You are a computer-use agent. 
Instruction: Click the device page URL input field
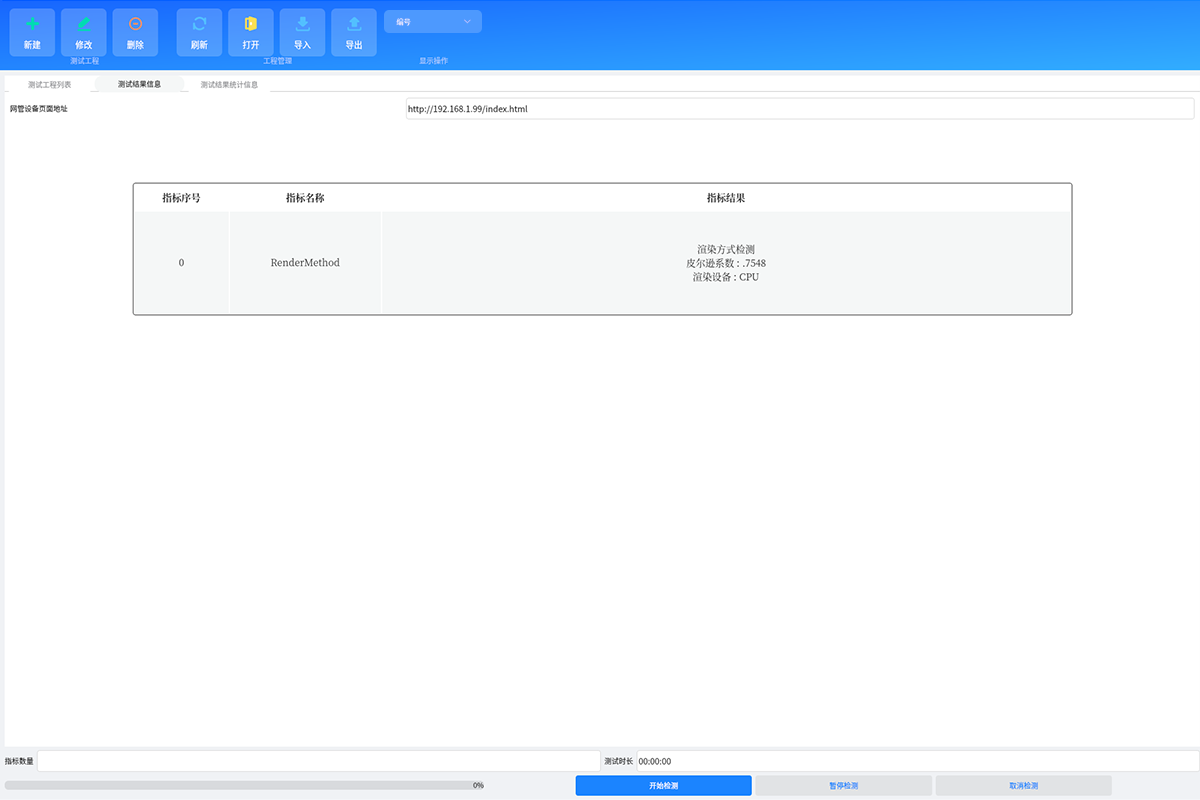799,108
